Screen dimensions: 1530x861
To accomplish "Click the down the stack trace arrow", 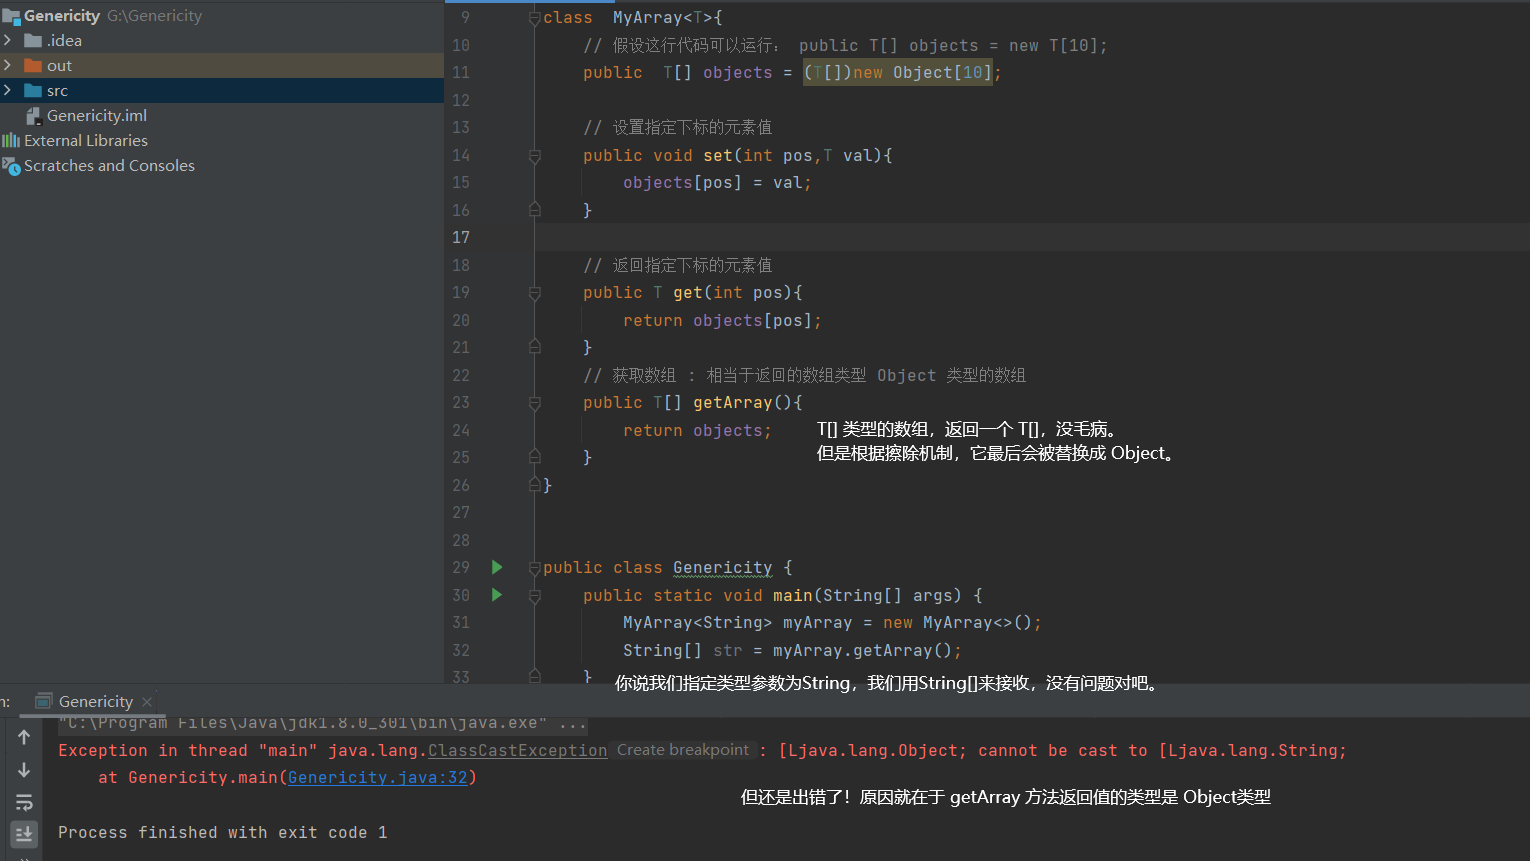I will click(x=24, y=770).
